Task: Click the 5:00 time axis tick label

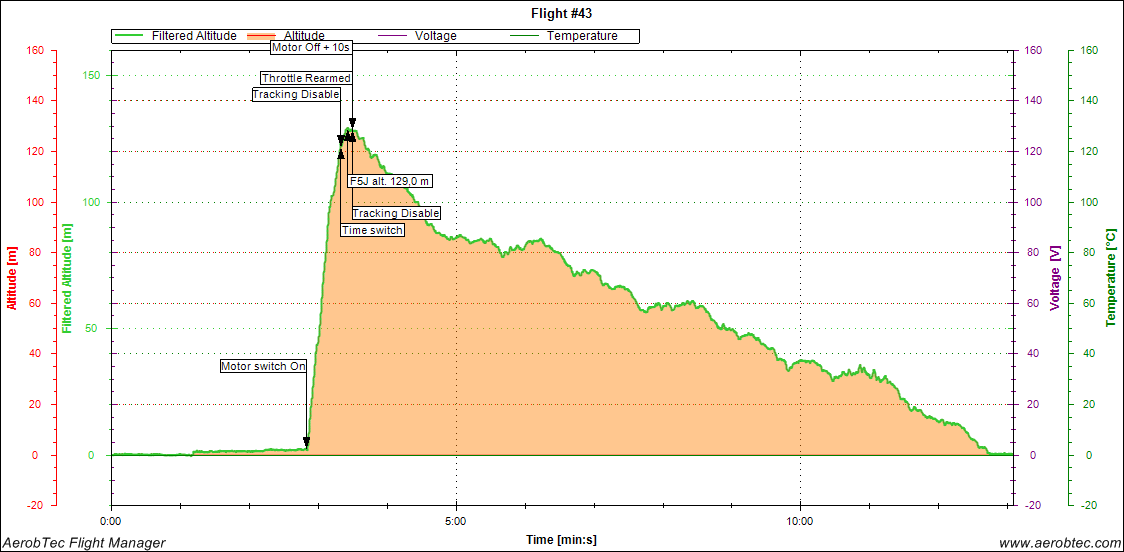Action: 456,521
